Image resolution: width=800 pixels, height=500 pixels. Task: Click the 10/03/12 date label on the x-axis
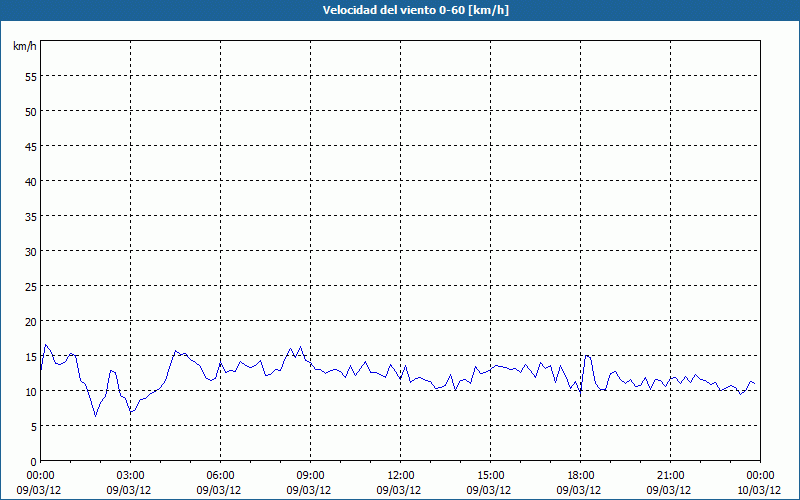(x=759, y=490)
